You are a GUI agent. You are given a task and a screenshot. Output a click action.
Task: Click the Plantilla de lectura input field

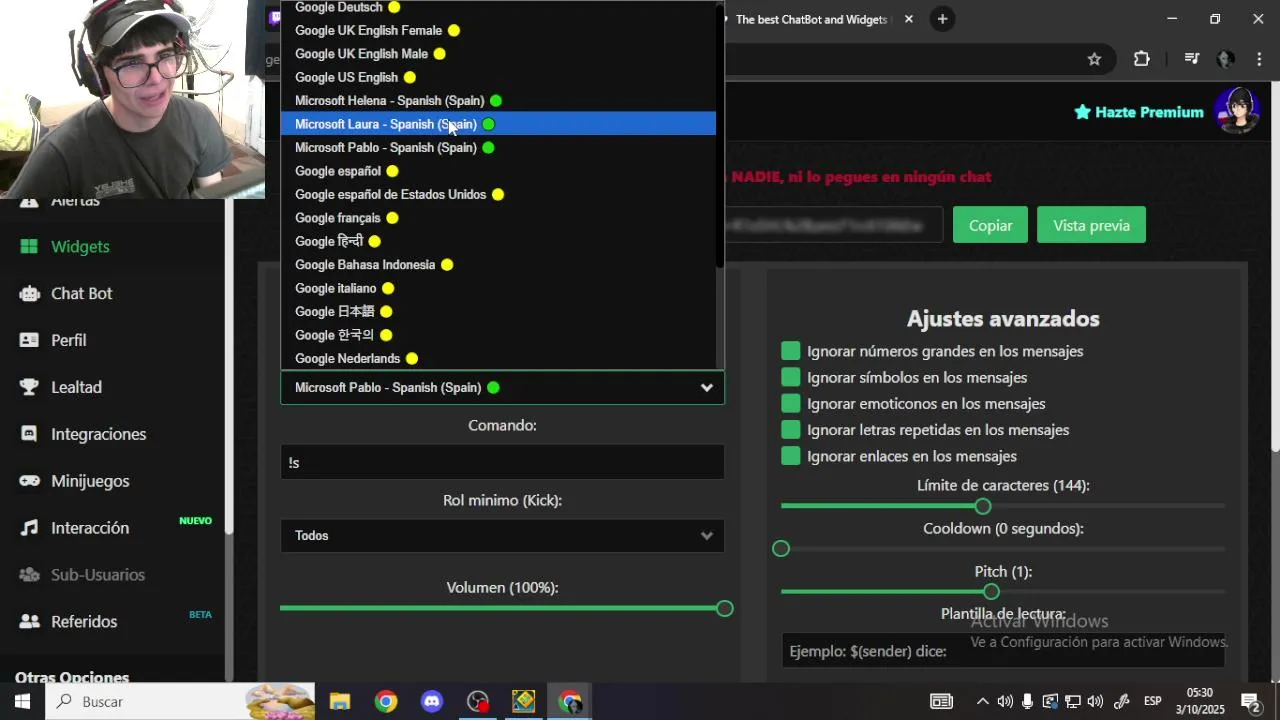(1003, 651)
